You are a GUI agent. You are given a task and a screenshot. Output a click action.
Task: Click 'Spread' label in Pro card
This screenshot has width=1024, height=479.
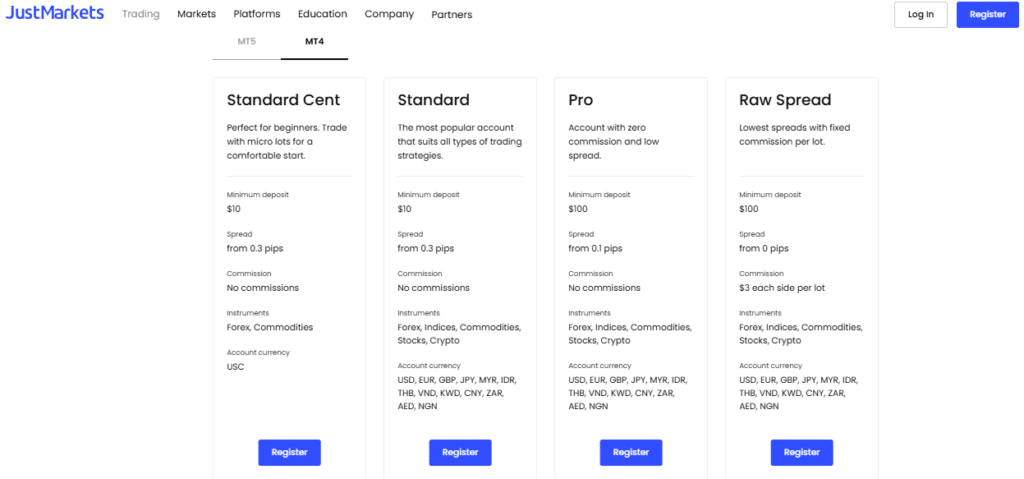[x=581, y=234]
